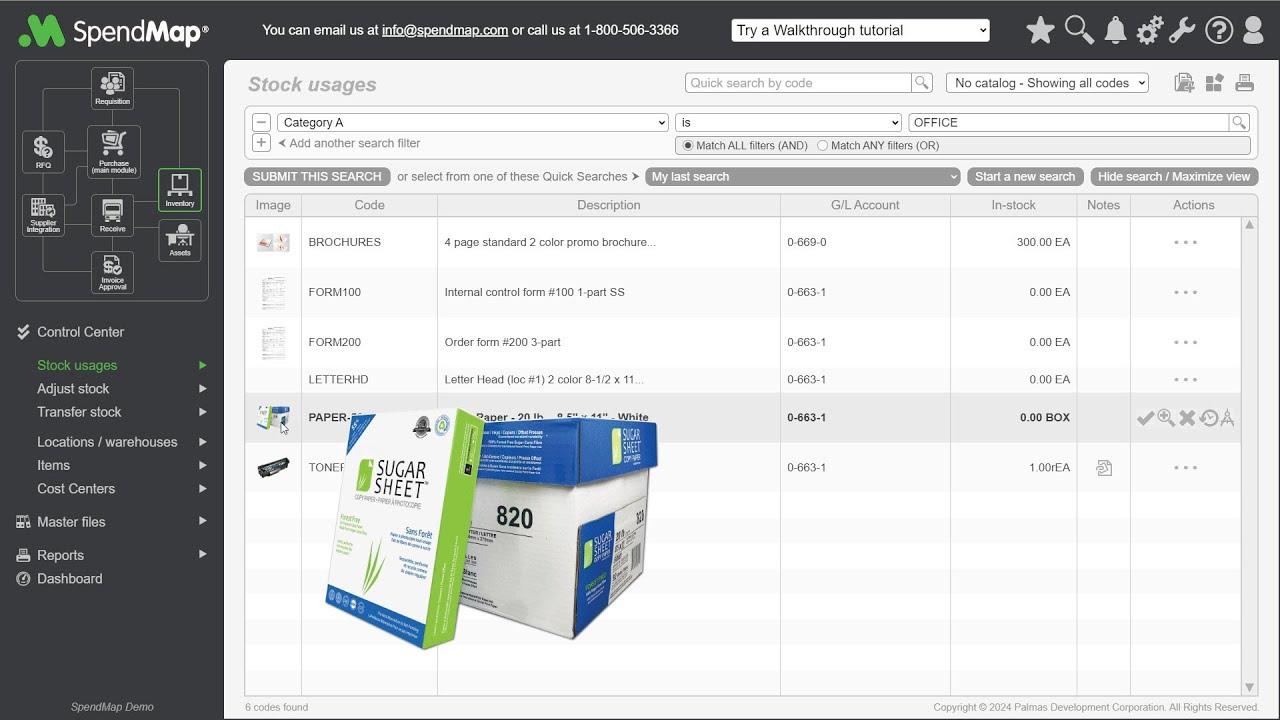Viewport: 1280px width, 720px height.
Task: Sort by the G/L Account column header
Action: click(865, 205)
